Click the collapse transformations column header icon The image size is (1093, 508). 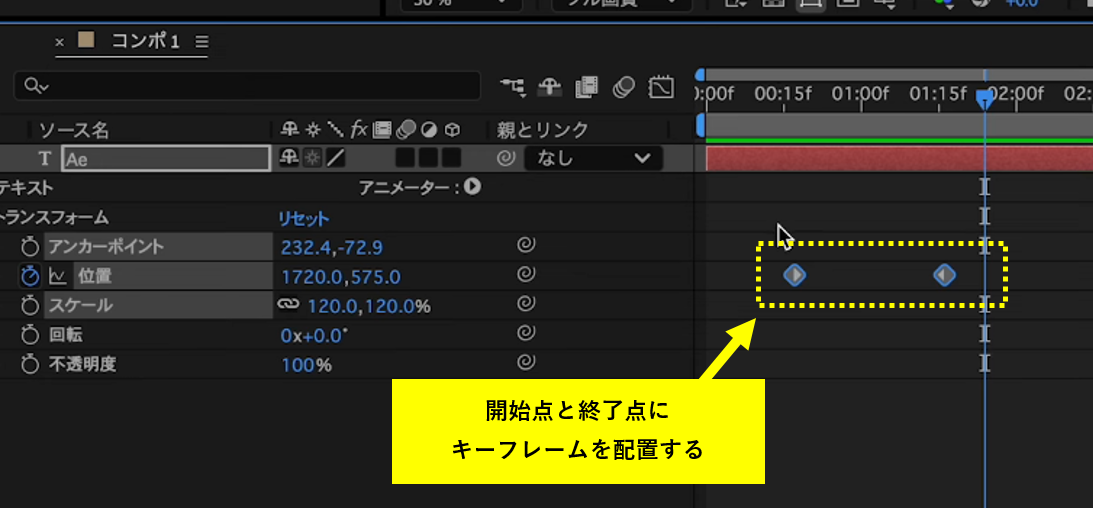click(313, 130)
